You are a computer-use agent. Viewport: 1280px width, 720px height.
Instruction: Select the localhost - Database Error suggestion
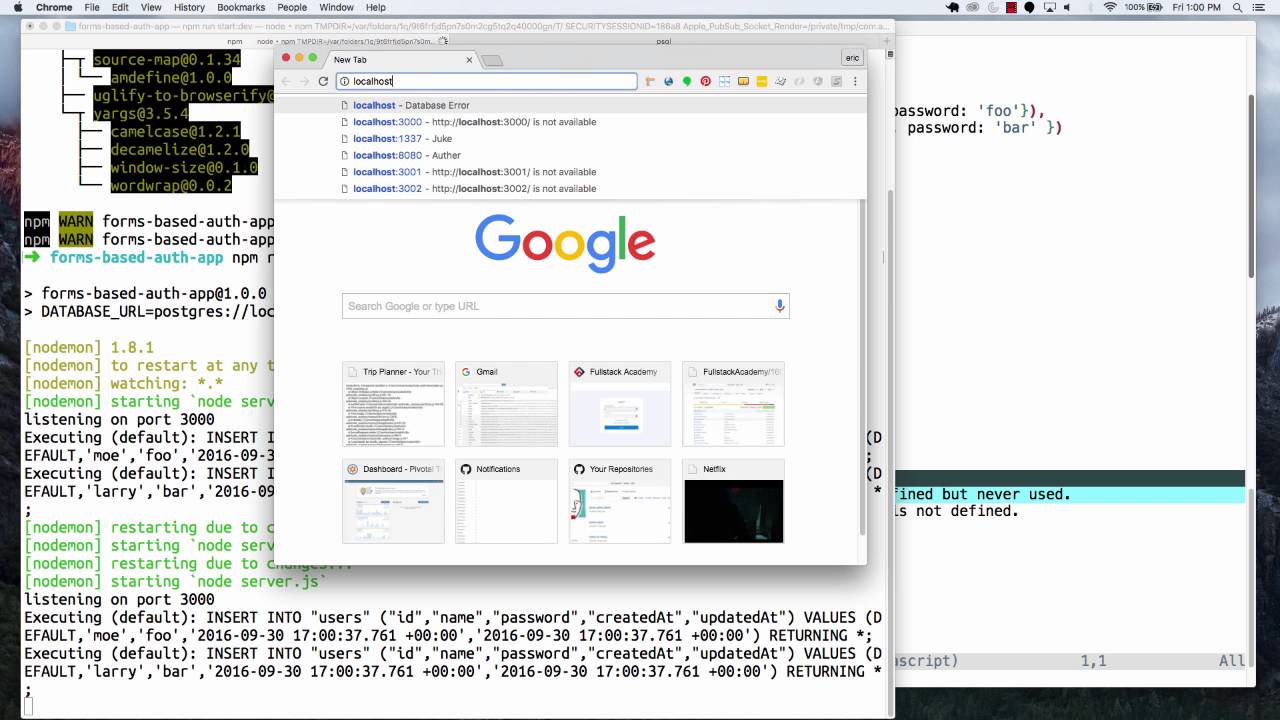[570, 105]
